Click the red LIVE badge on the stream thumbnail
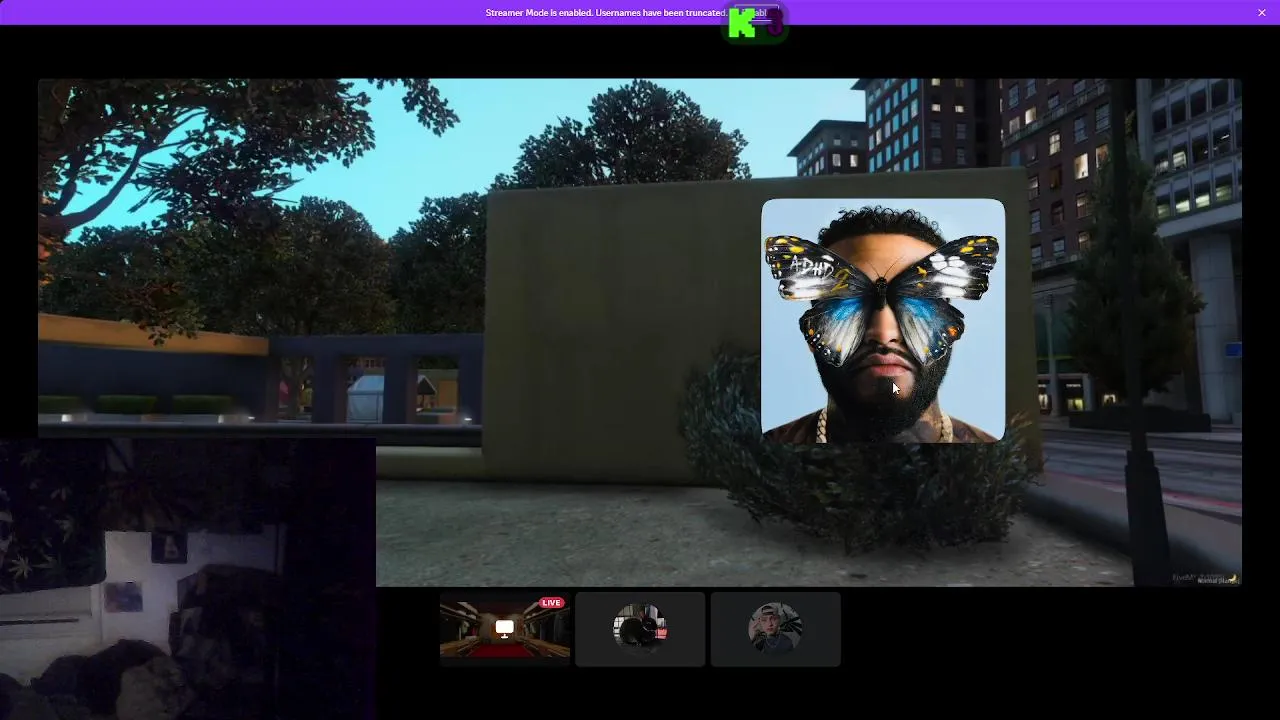Viewport: 1280px width, 720px height. click(552, 603)
